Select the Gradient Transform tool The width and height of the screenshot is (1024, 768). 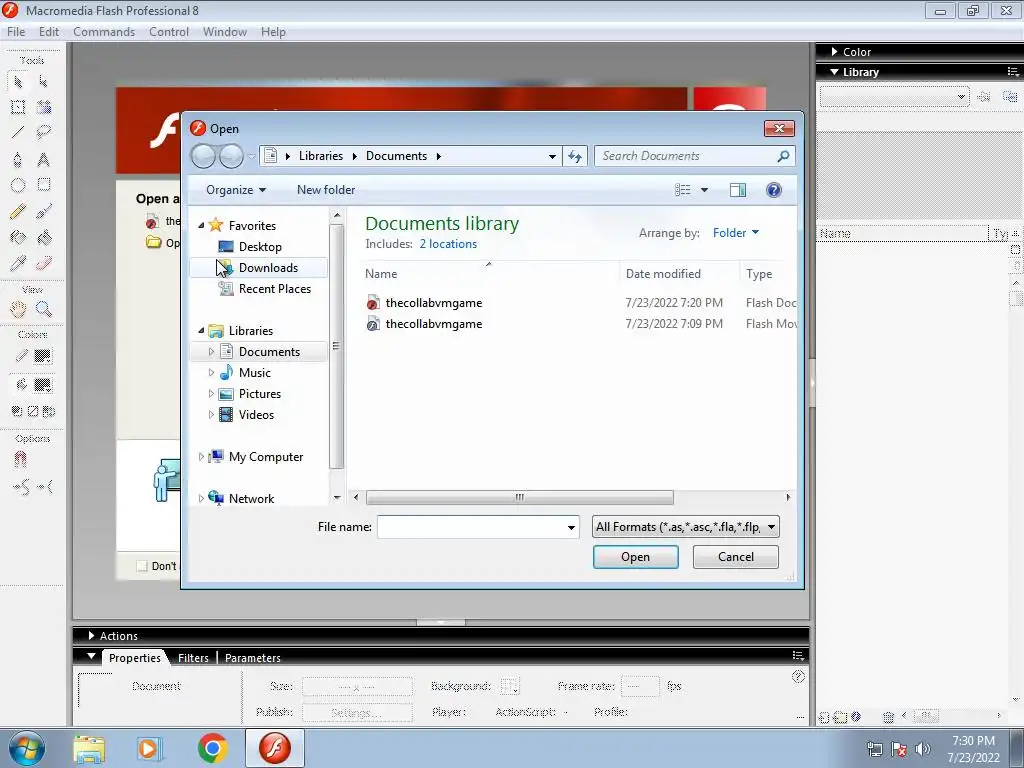point(43,107)
